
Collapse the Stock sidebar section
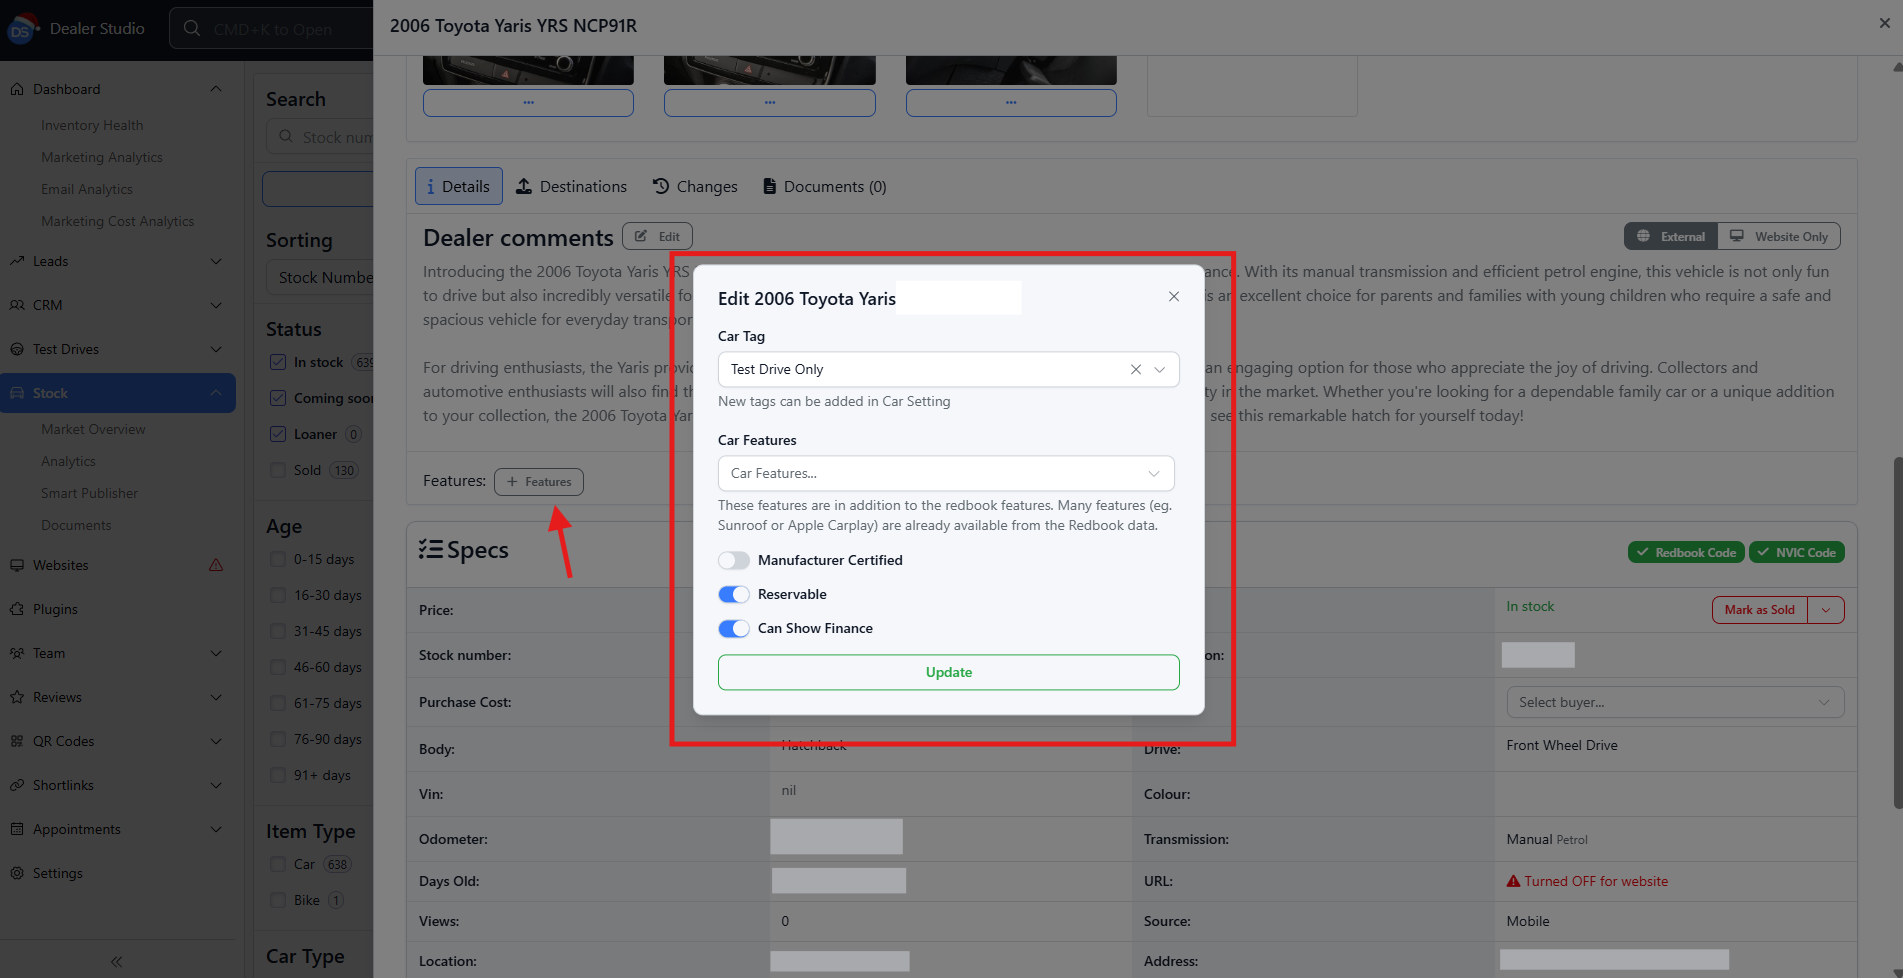[x=216, y=393]
